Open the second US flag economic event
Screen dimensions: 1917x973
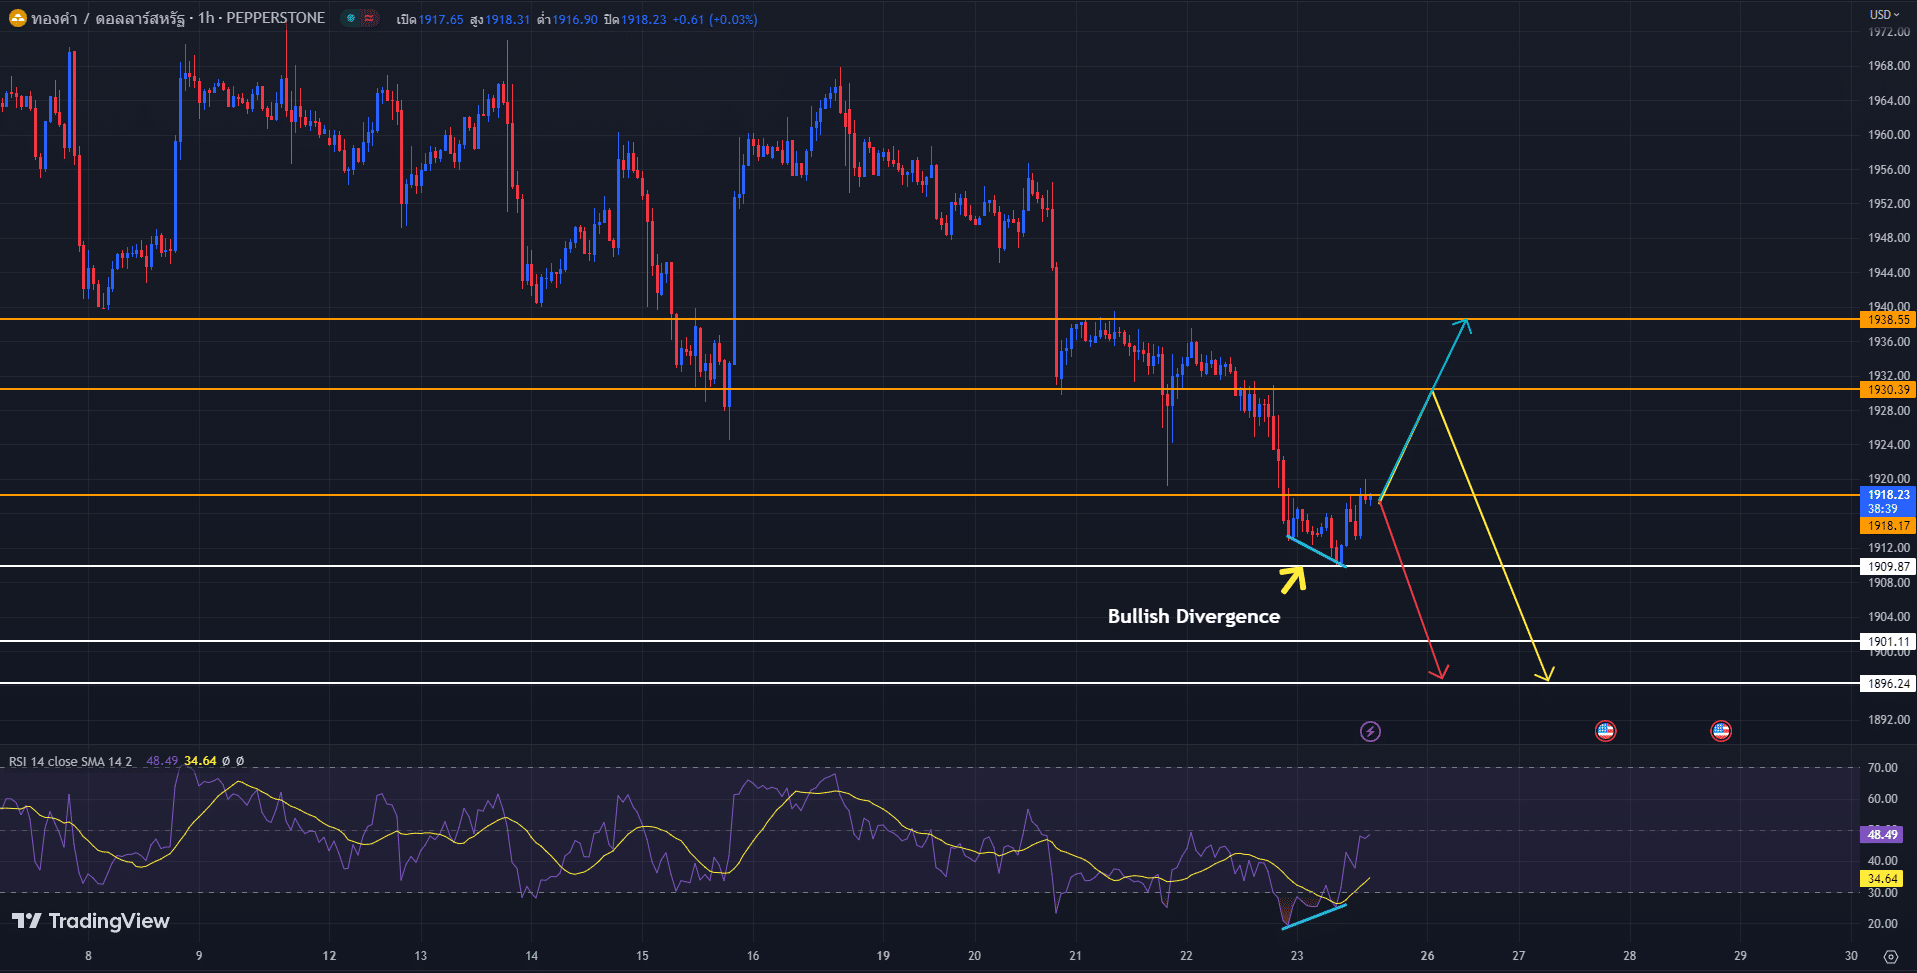pyautogui.click(x=1720, y=731)
